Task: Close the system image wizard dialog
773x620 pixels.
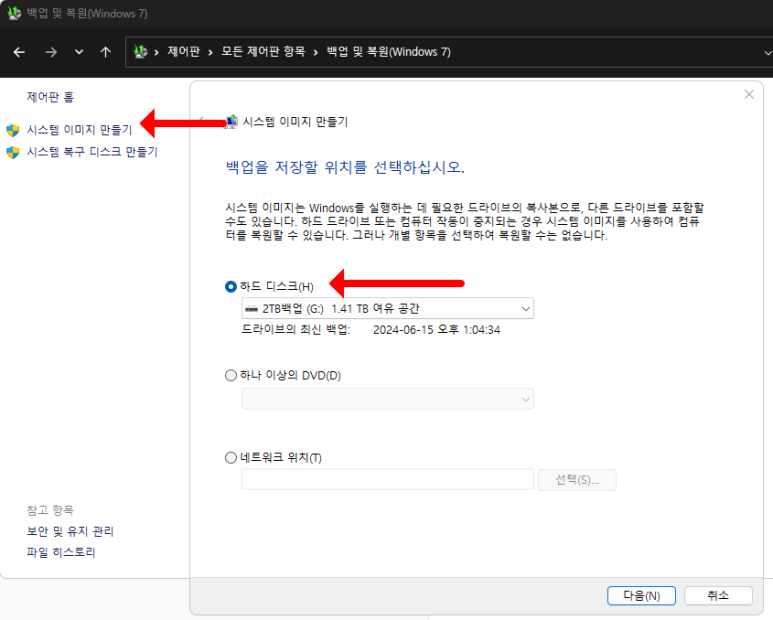Action: point(749,94)
